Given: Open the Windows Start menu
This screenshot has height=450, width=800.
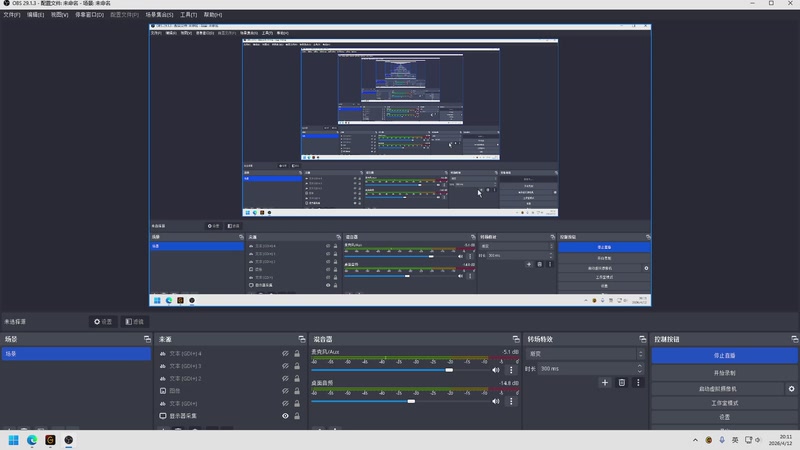Looking at the screenshot, I should tap(14, 440).
